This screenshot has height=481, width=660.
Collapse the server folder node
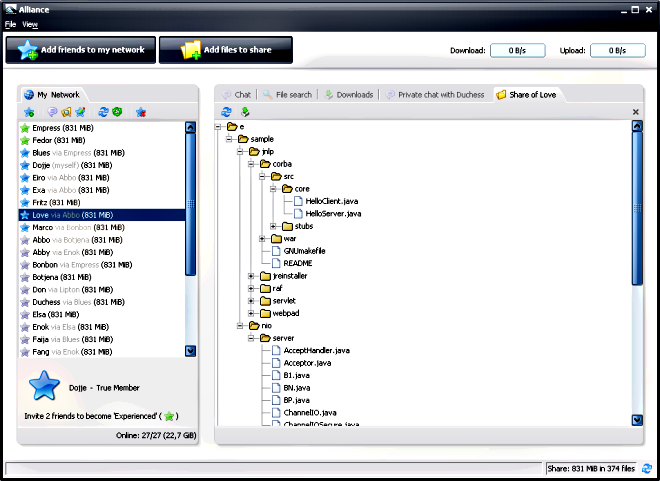[251, 338]
